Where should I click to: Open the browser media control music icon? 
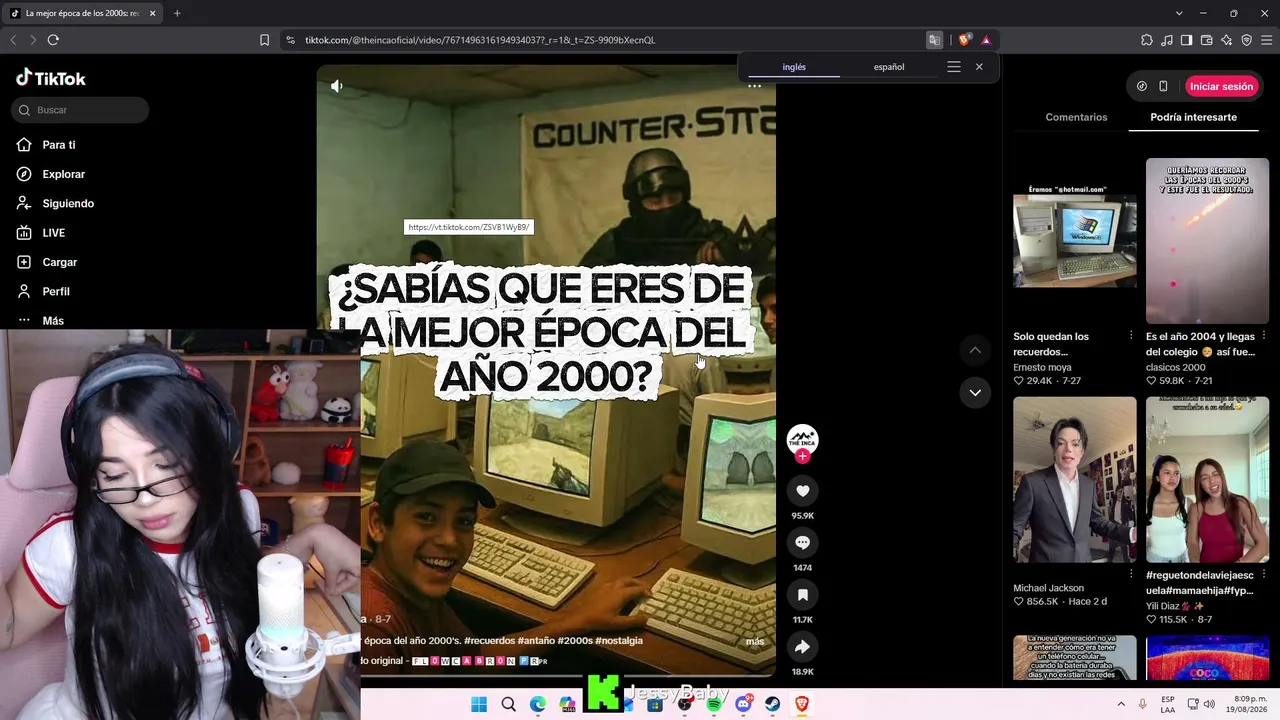tap(1167, 40)
